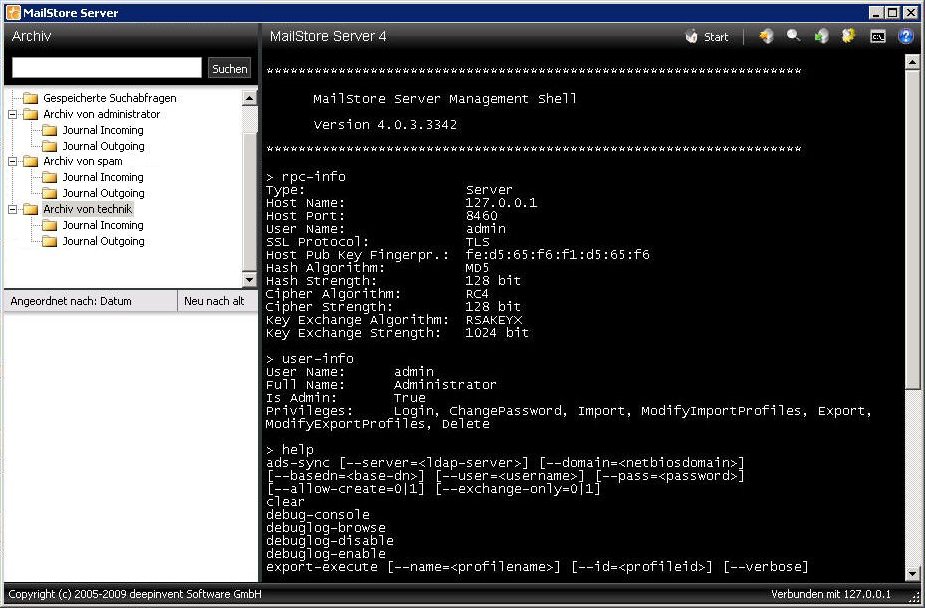Click the folder tree scroll-up arrow
This screenshot has height=608, width=925.
point(250,98)
